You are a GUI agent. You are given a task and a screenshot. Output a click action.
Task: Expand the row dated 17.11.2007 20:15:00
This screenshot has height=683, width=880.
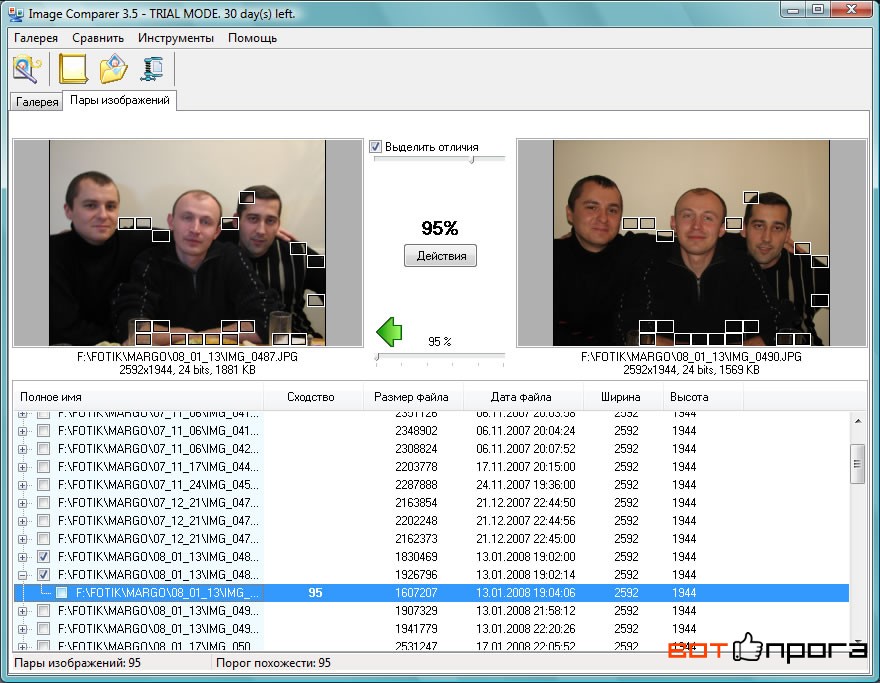click(22, 467)
